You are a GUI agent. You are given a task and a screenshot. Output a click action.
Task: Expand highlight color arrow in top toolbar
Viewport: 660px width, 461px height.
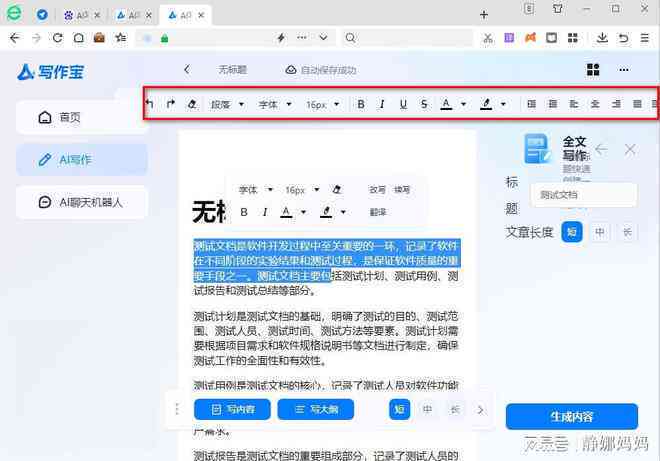pyautogui.click(x=503, y=104)
